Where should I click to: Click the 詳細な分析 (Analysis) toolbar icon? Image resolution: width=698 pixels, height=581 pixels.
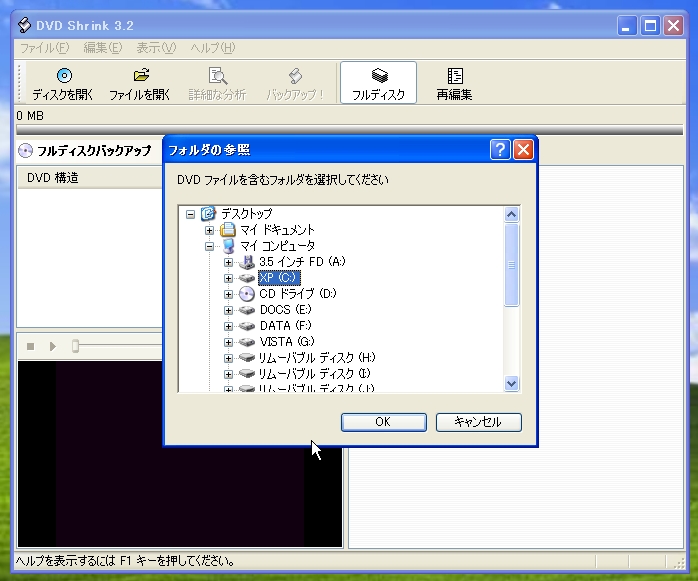[218, 76]
